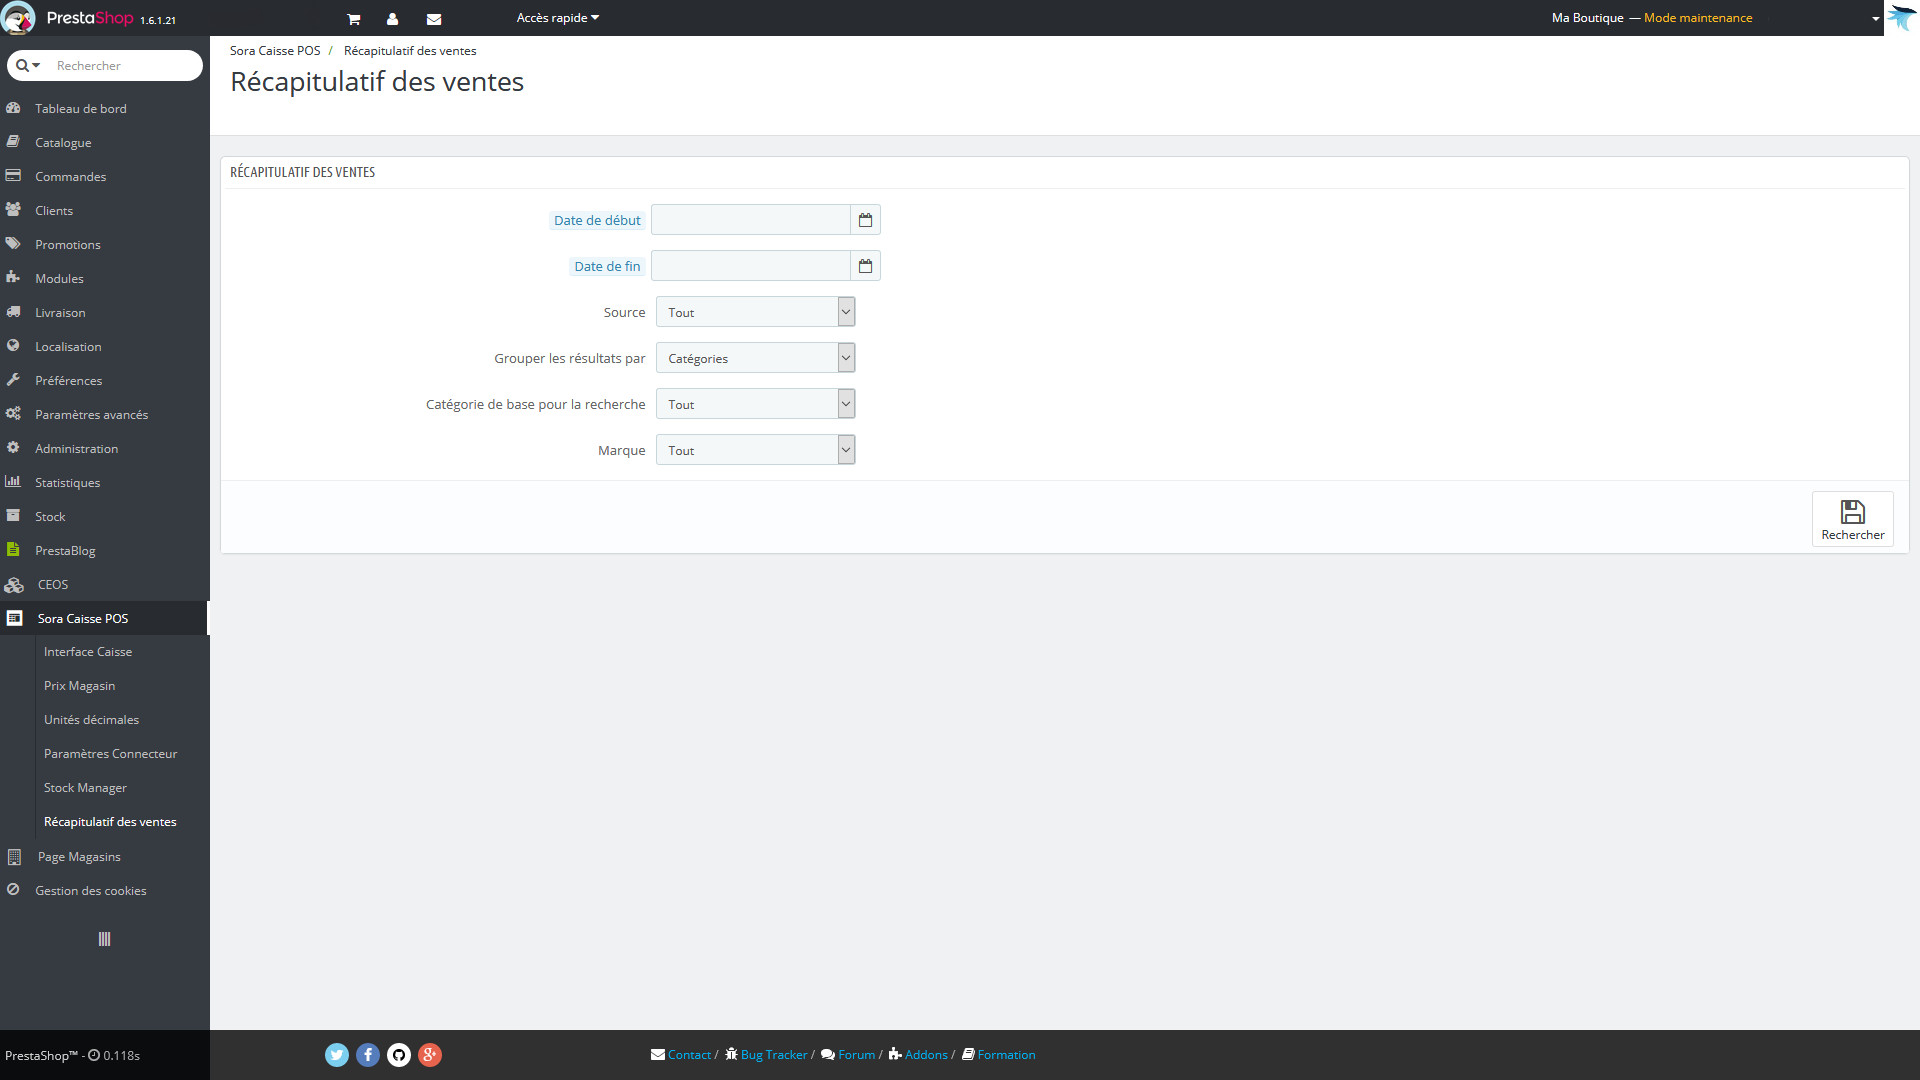The image size is (1920, 1080).
Task: Expand the Accès rapide menu
Action: point(557,18)
